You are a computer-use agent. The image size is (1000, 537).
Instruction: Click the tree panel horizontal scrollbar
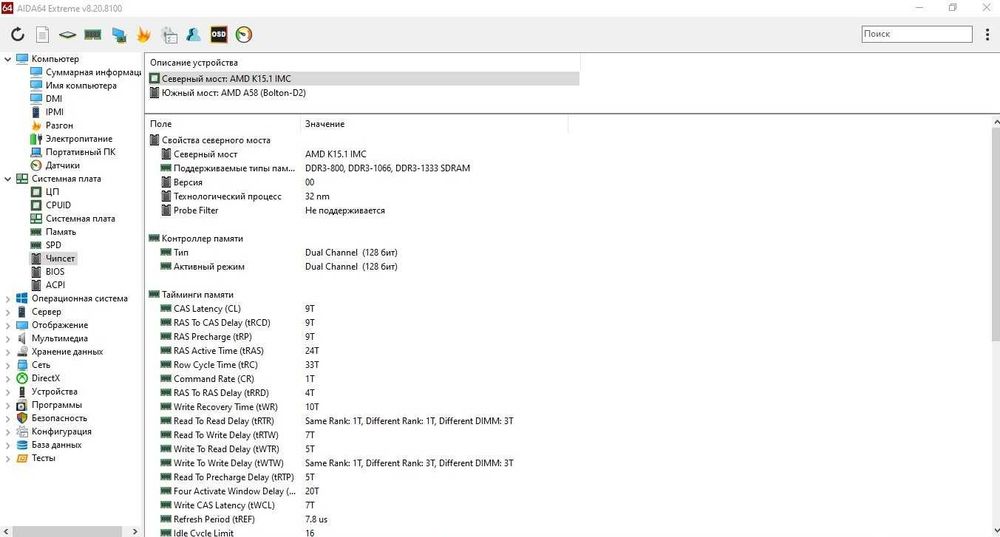pyautogui.click(x=67, y=531)
